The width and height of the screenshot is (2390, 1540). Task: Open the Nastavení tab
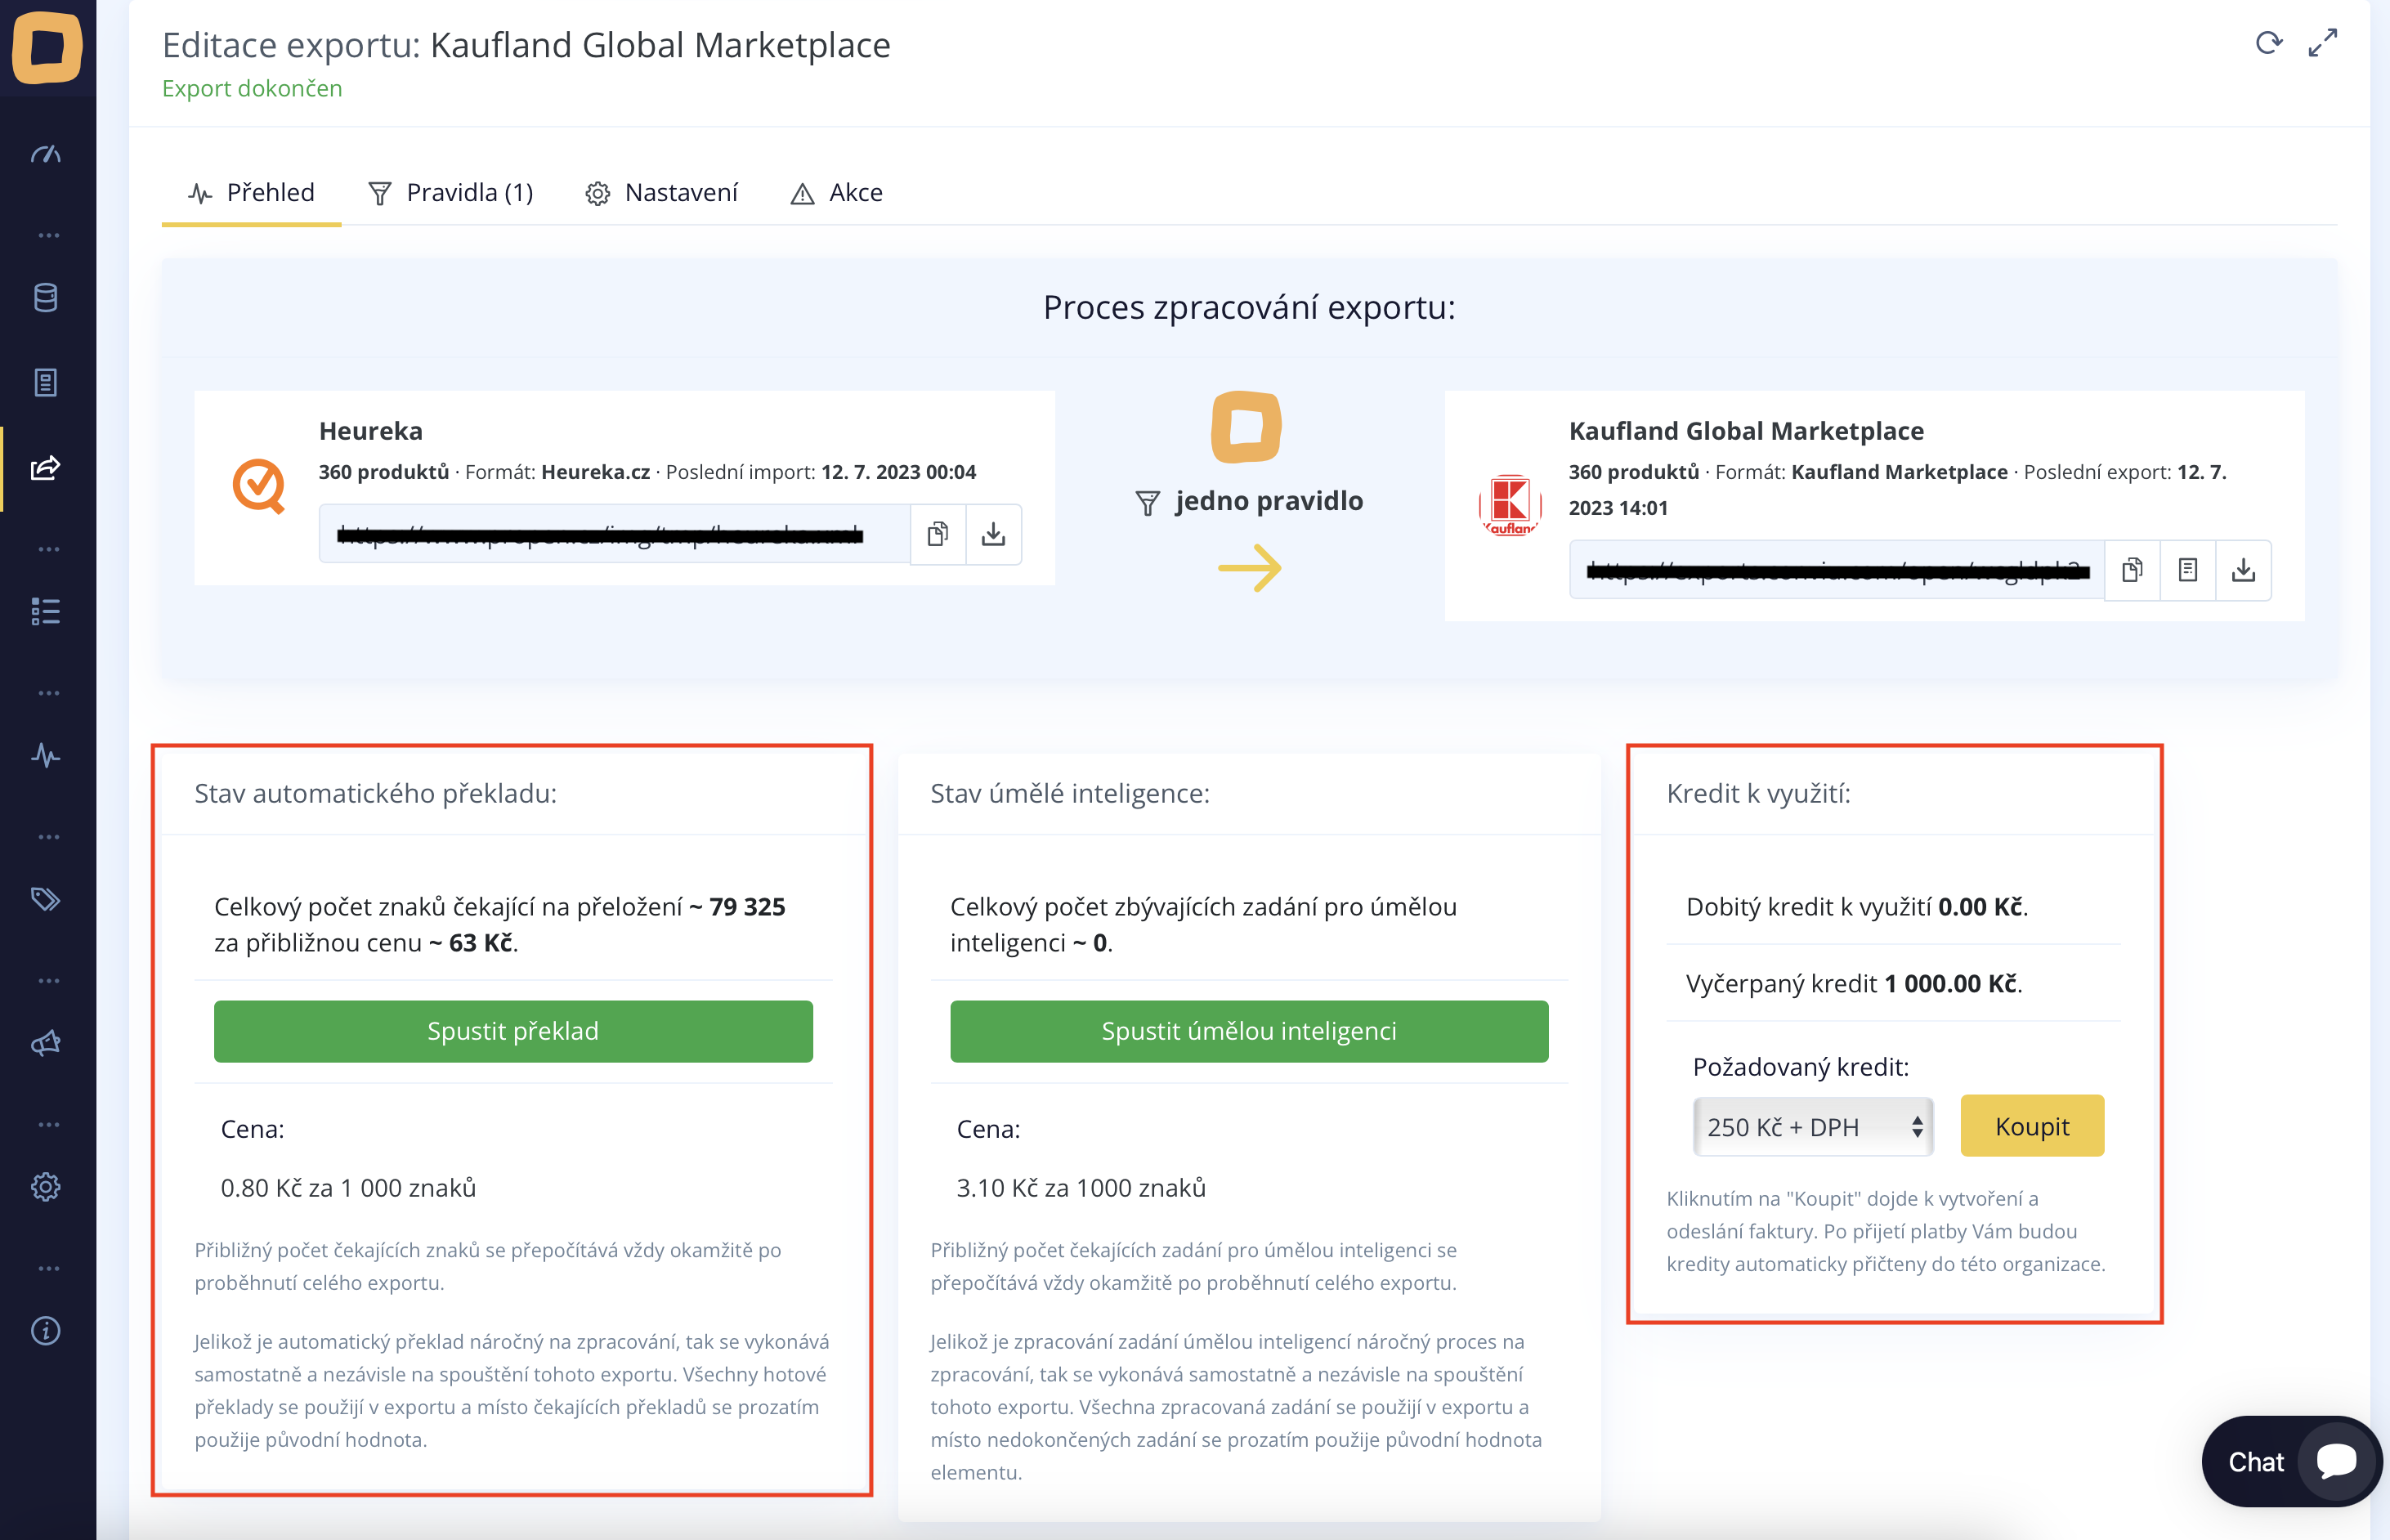tap(662, 193)
